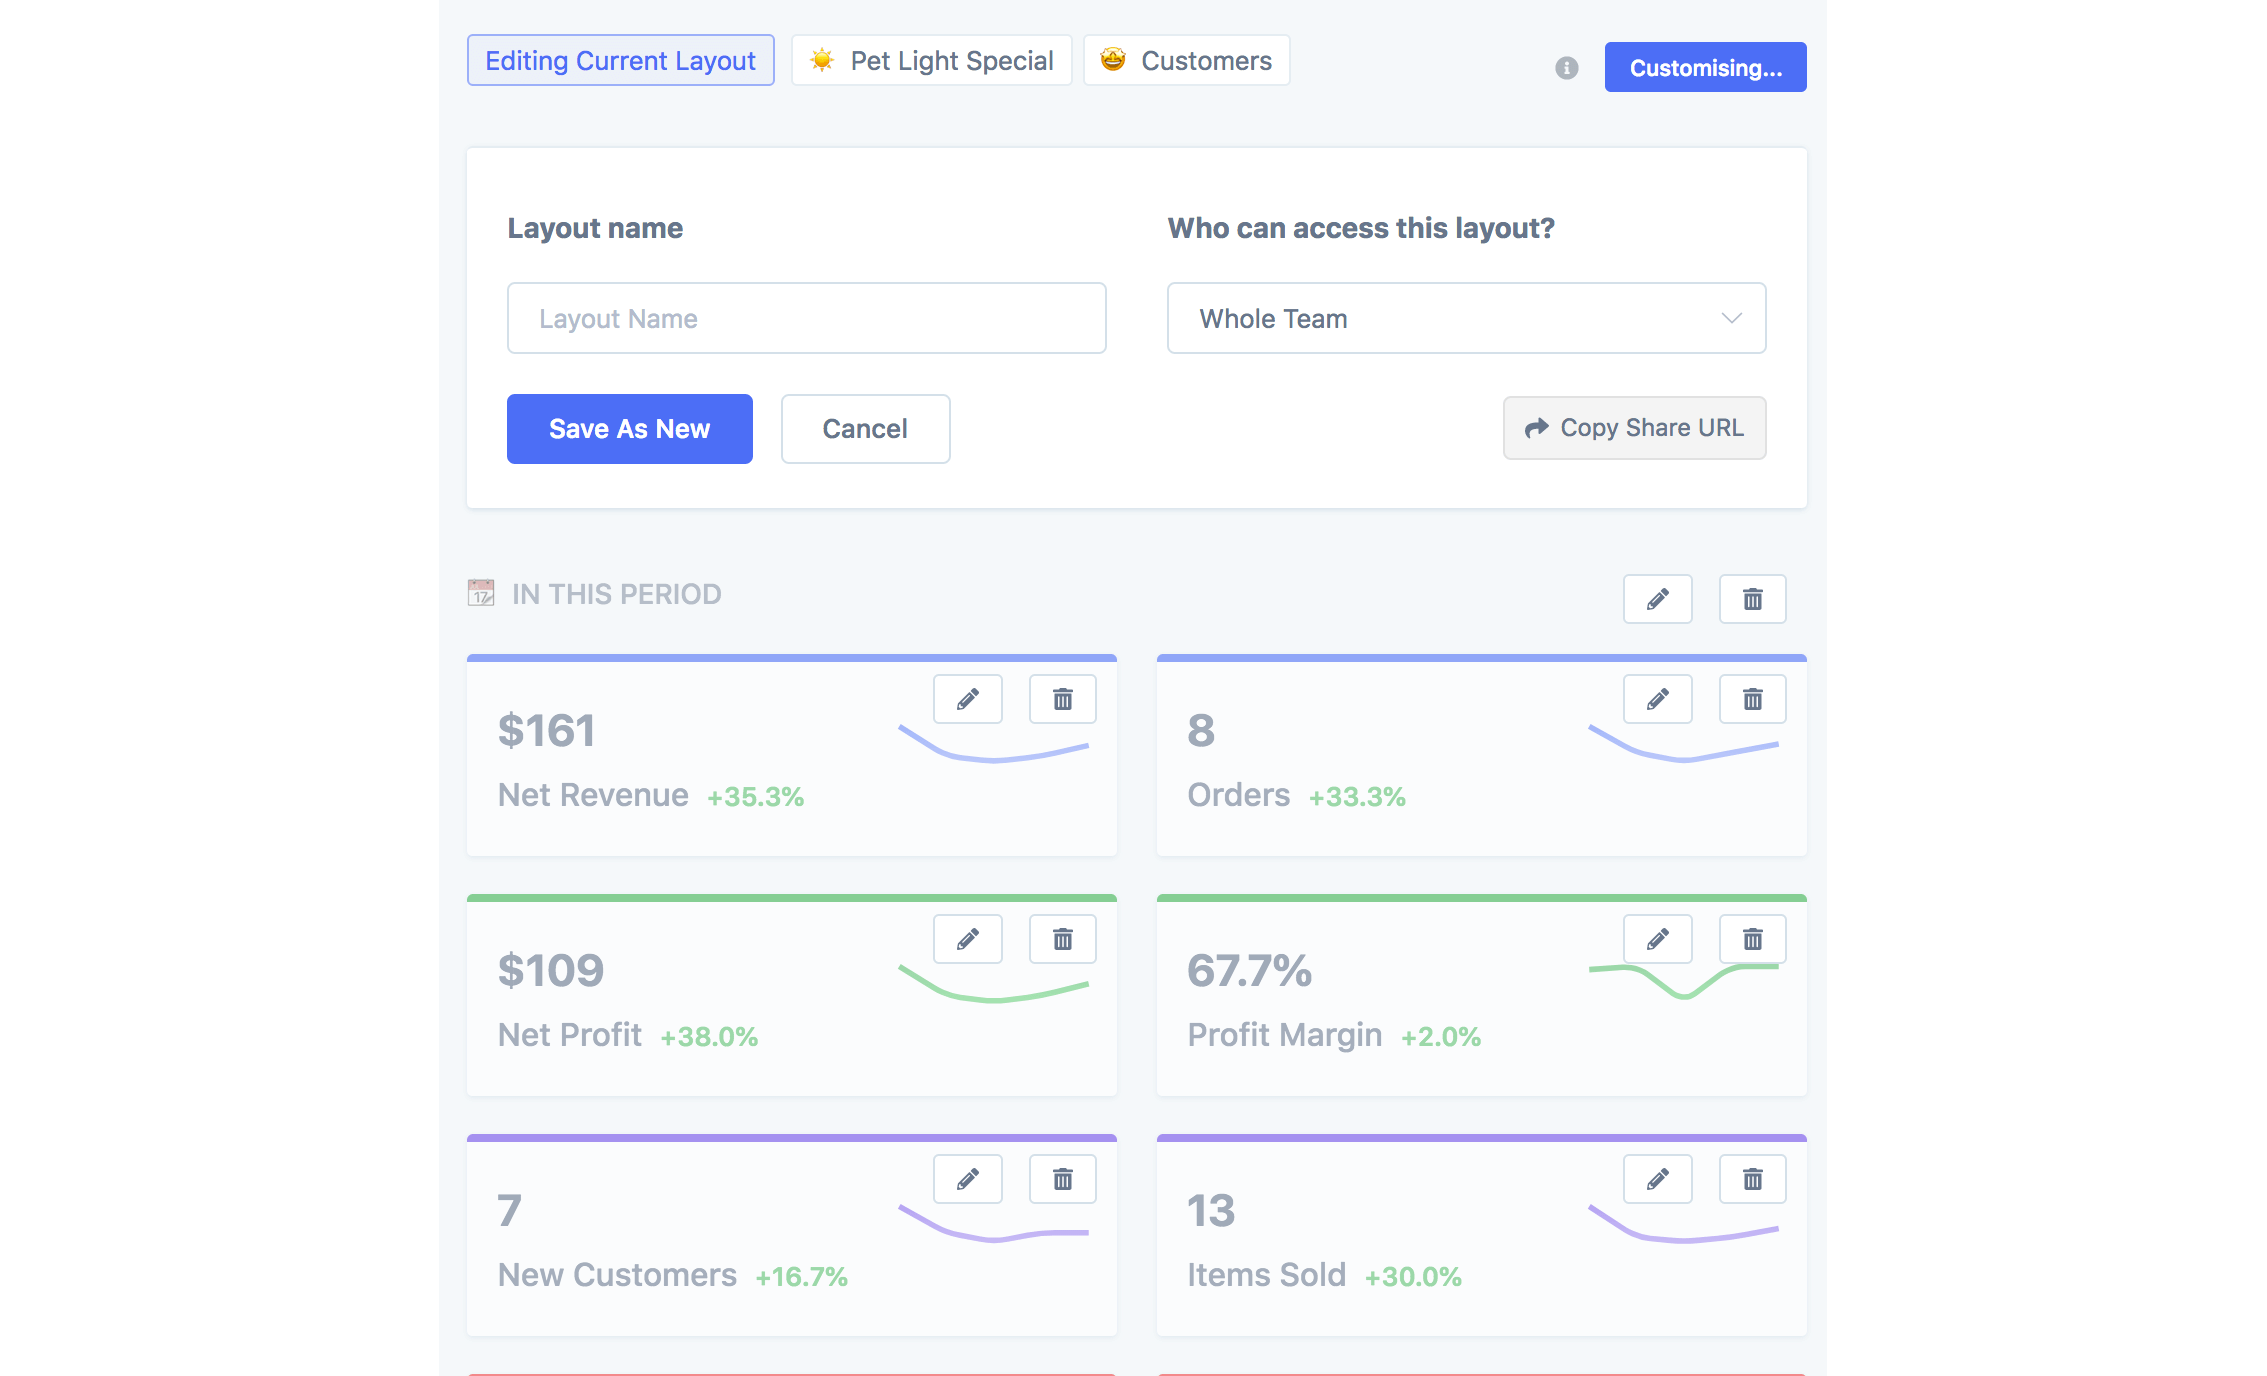The height and width of the screenshot is (1376, 2267).
Task: Edit the Profit Margin card
Action: tap(1657, 939)
